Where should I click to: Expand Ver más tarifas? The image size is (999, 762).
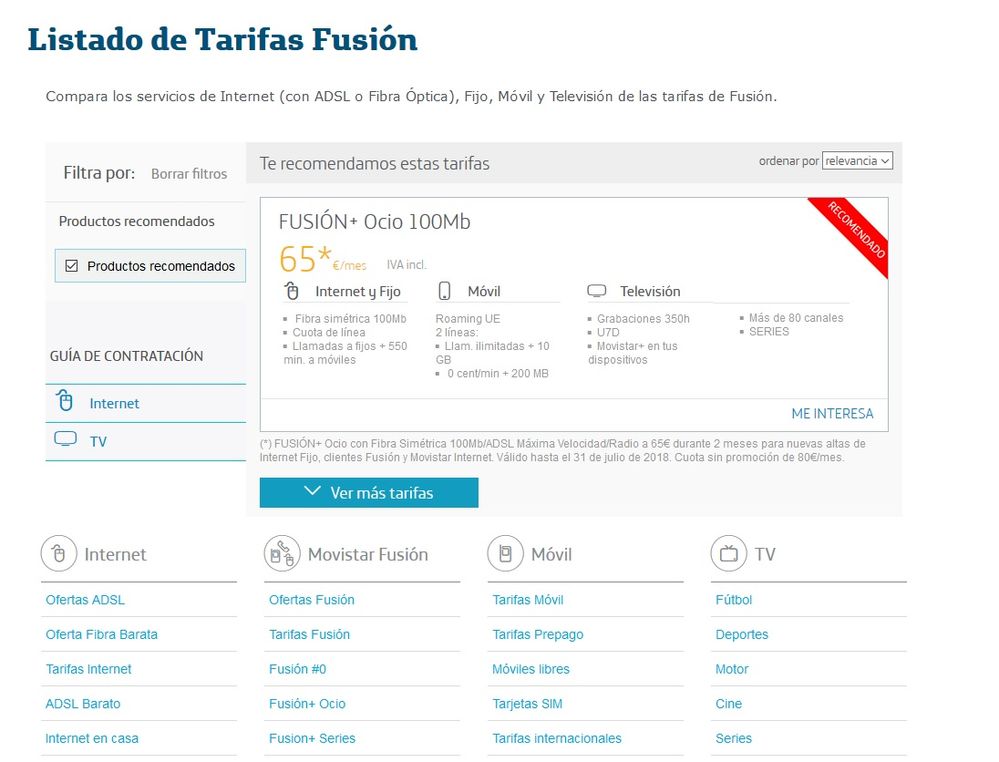coord(368,492)
